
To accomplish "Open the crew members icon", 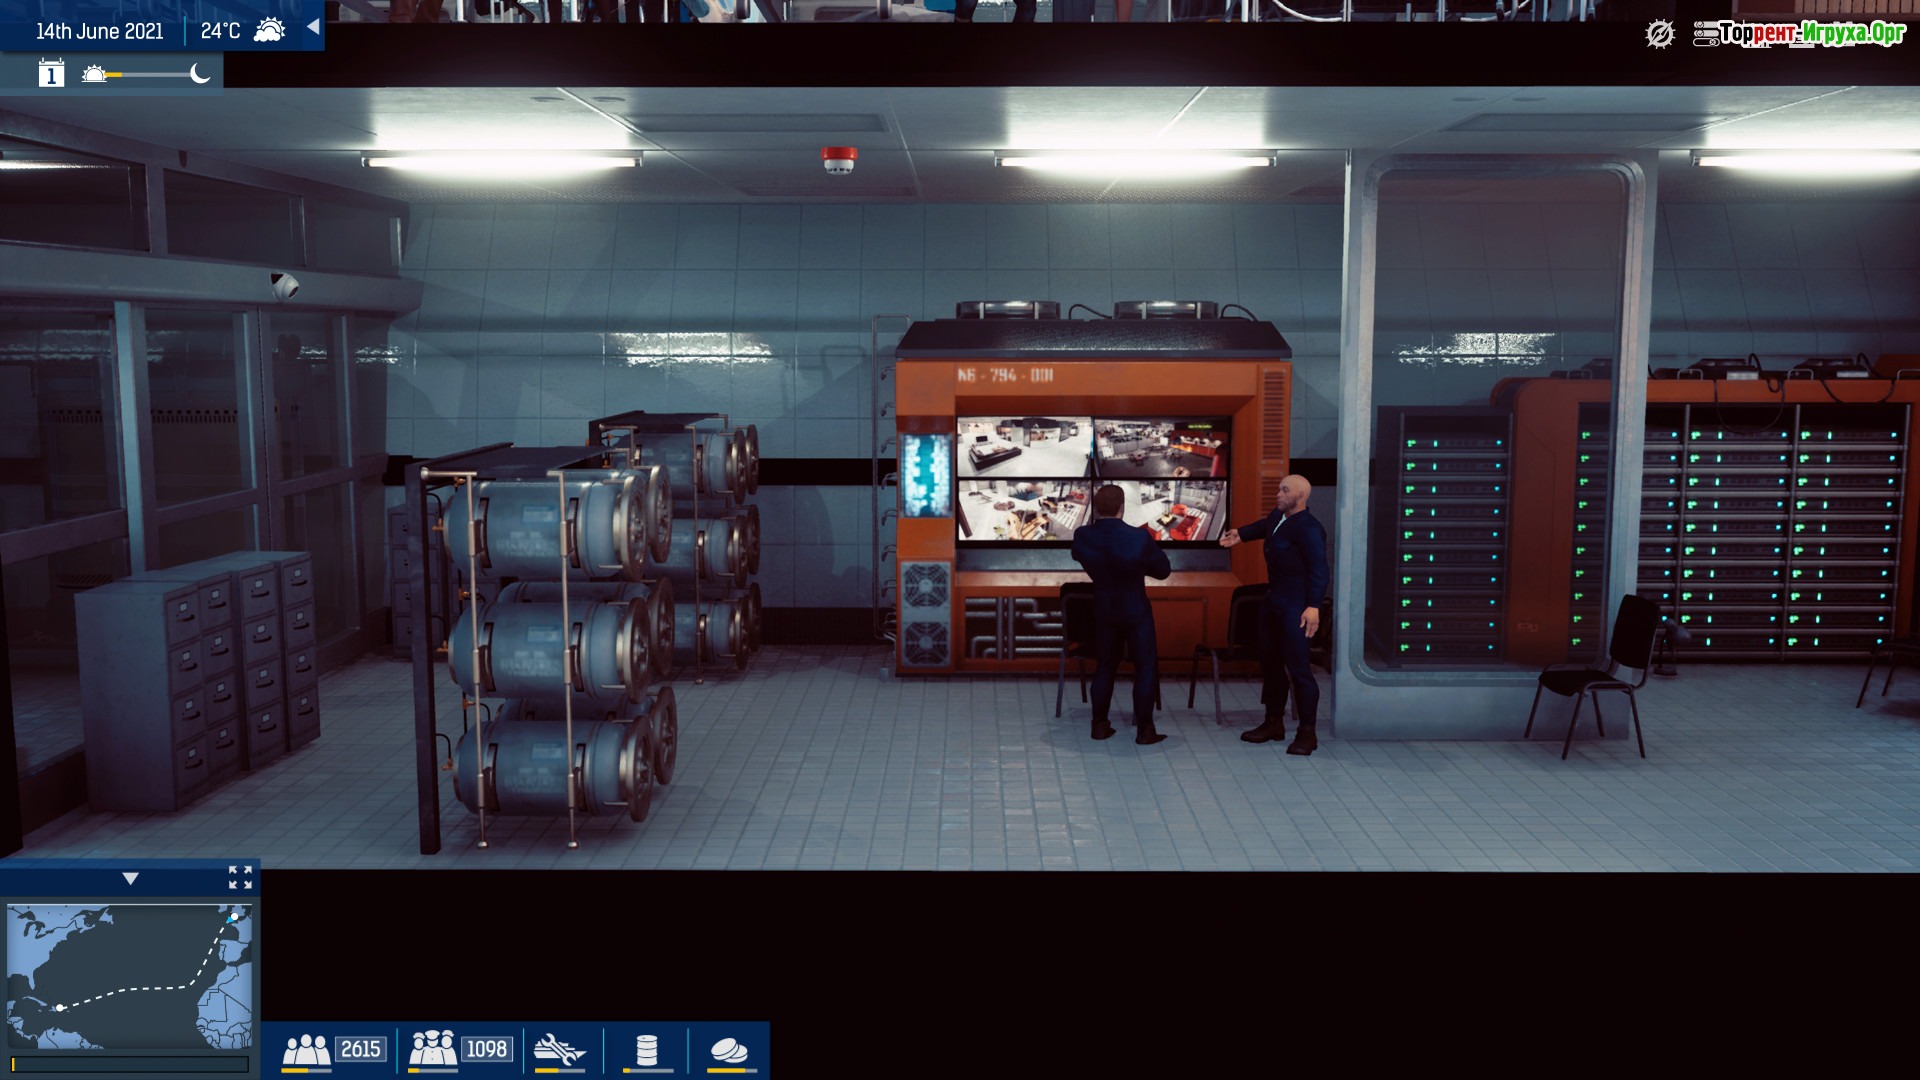I will tap(433, 1049).
